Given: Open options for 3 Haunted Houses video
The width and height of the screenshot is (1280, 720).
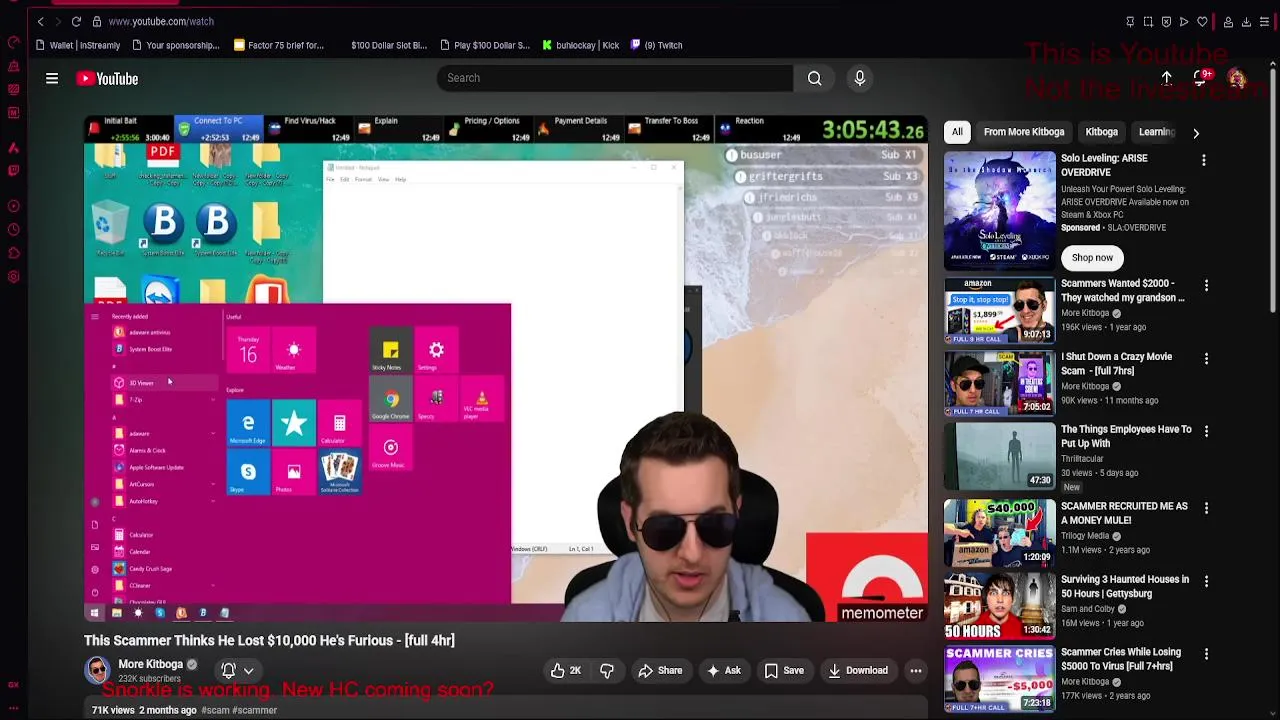Looking at the screenshot, I should (x=1206, y=581).
